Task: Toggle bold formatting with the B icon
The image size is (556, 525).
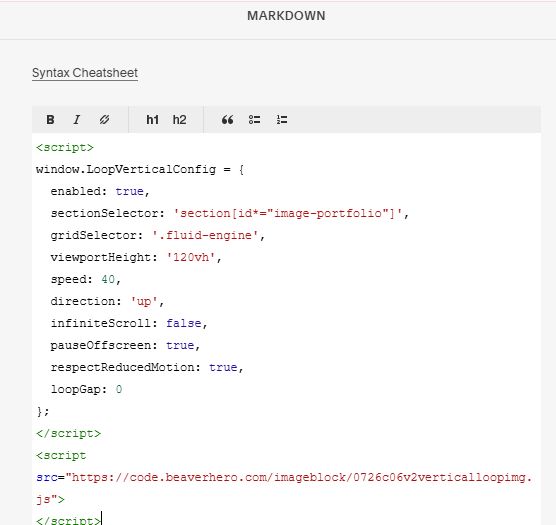Action: pos(50,120)
